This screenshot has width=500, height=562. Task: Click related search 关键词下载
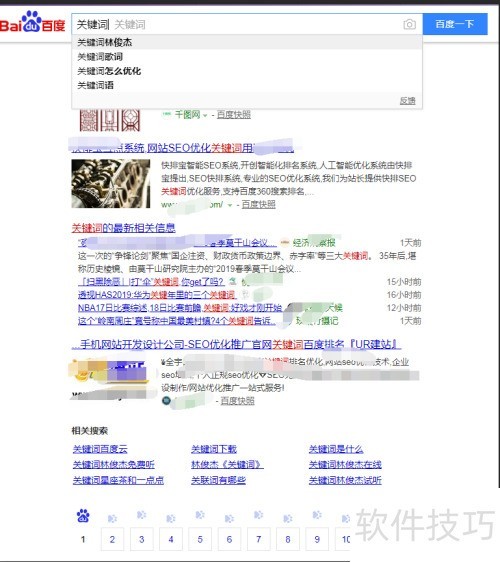(x=214, y=449)
